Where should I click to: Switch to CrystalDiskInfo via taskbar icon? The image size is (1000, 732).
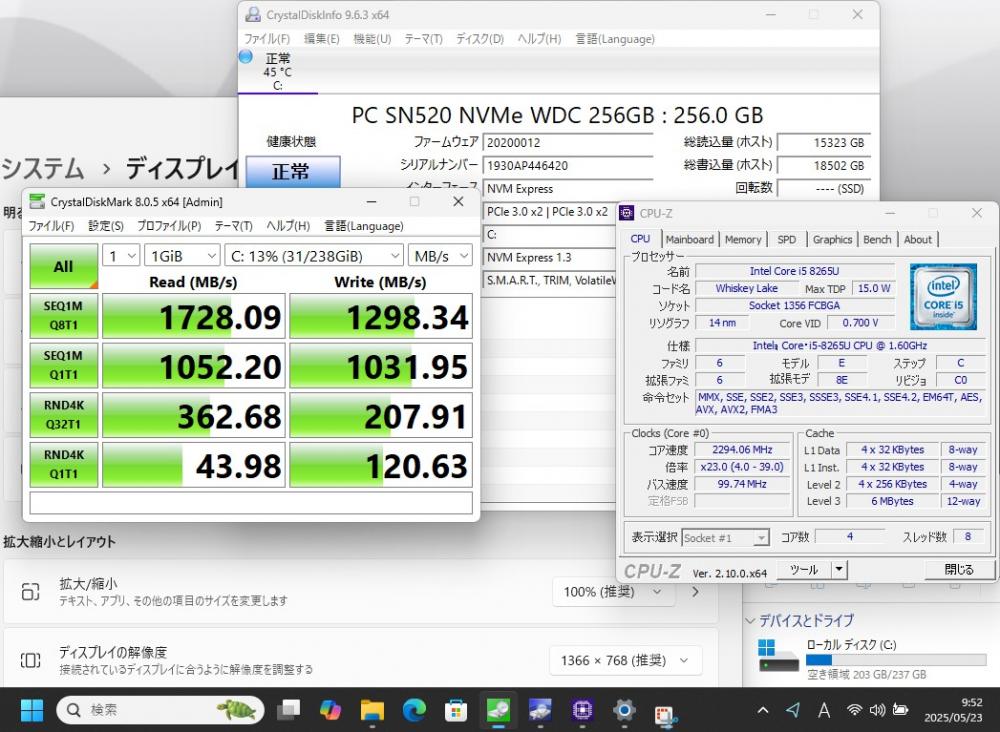[540, 710]
